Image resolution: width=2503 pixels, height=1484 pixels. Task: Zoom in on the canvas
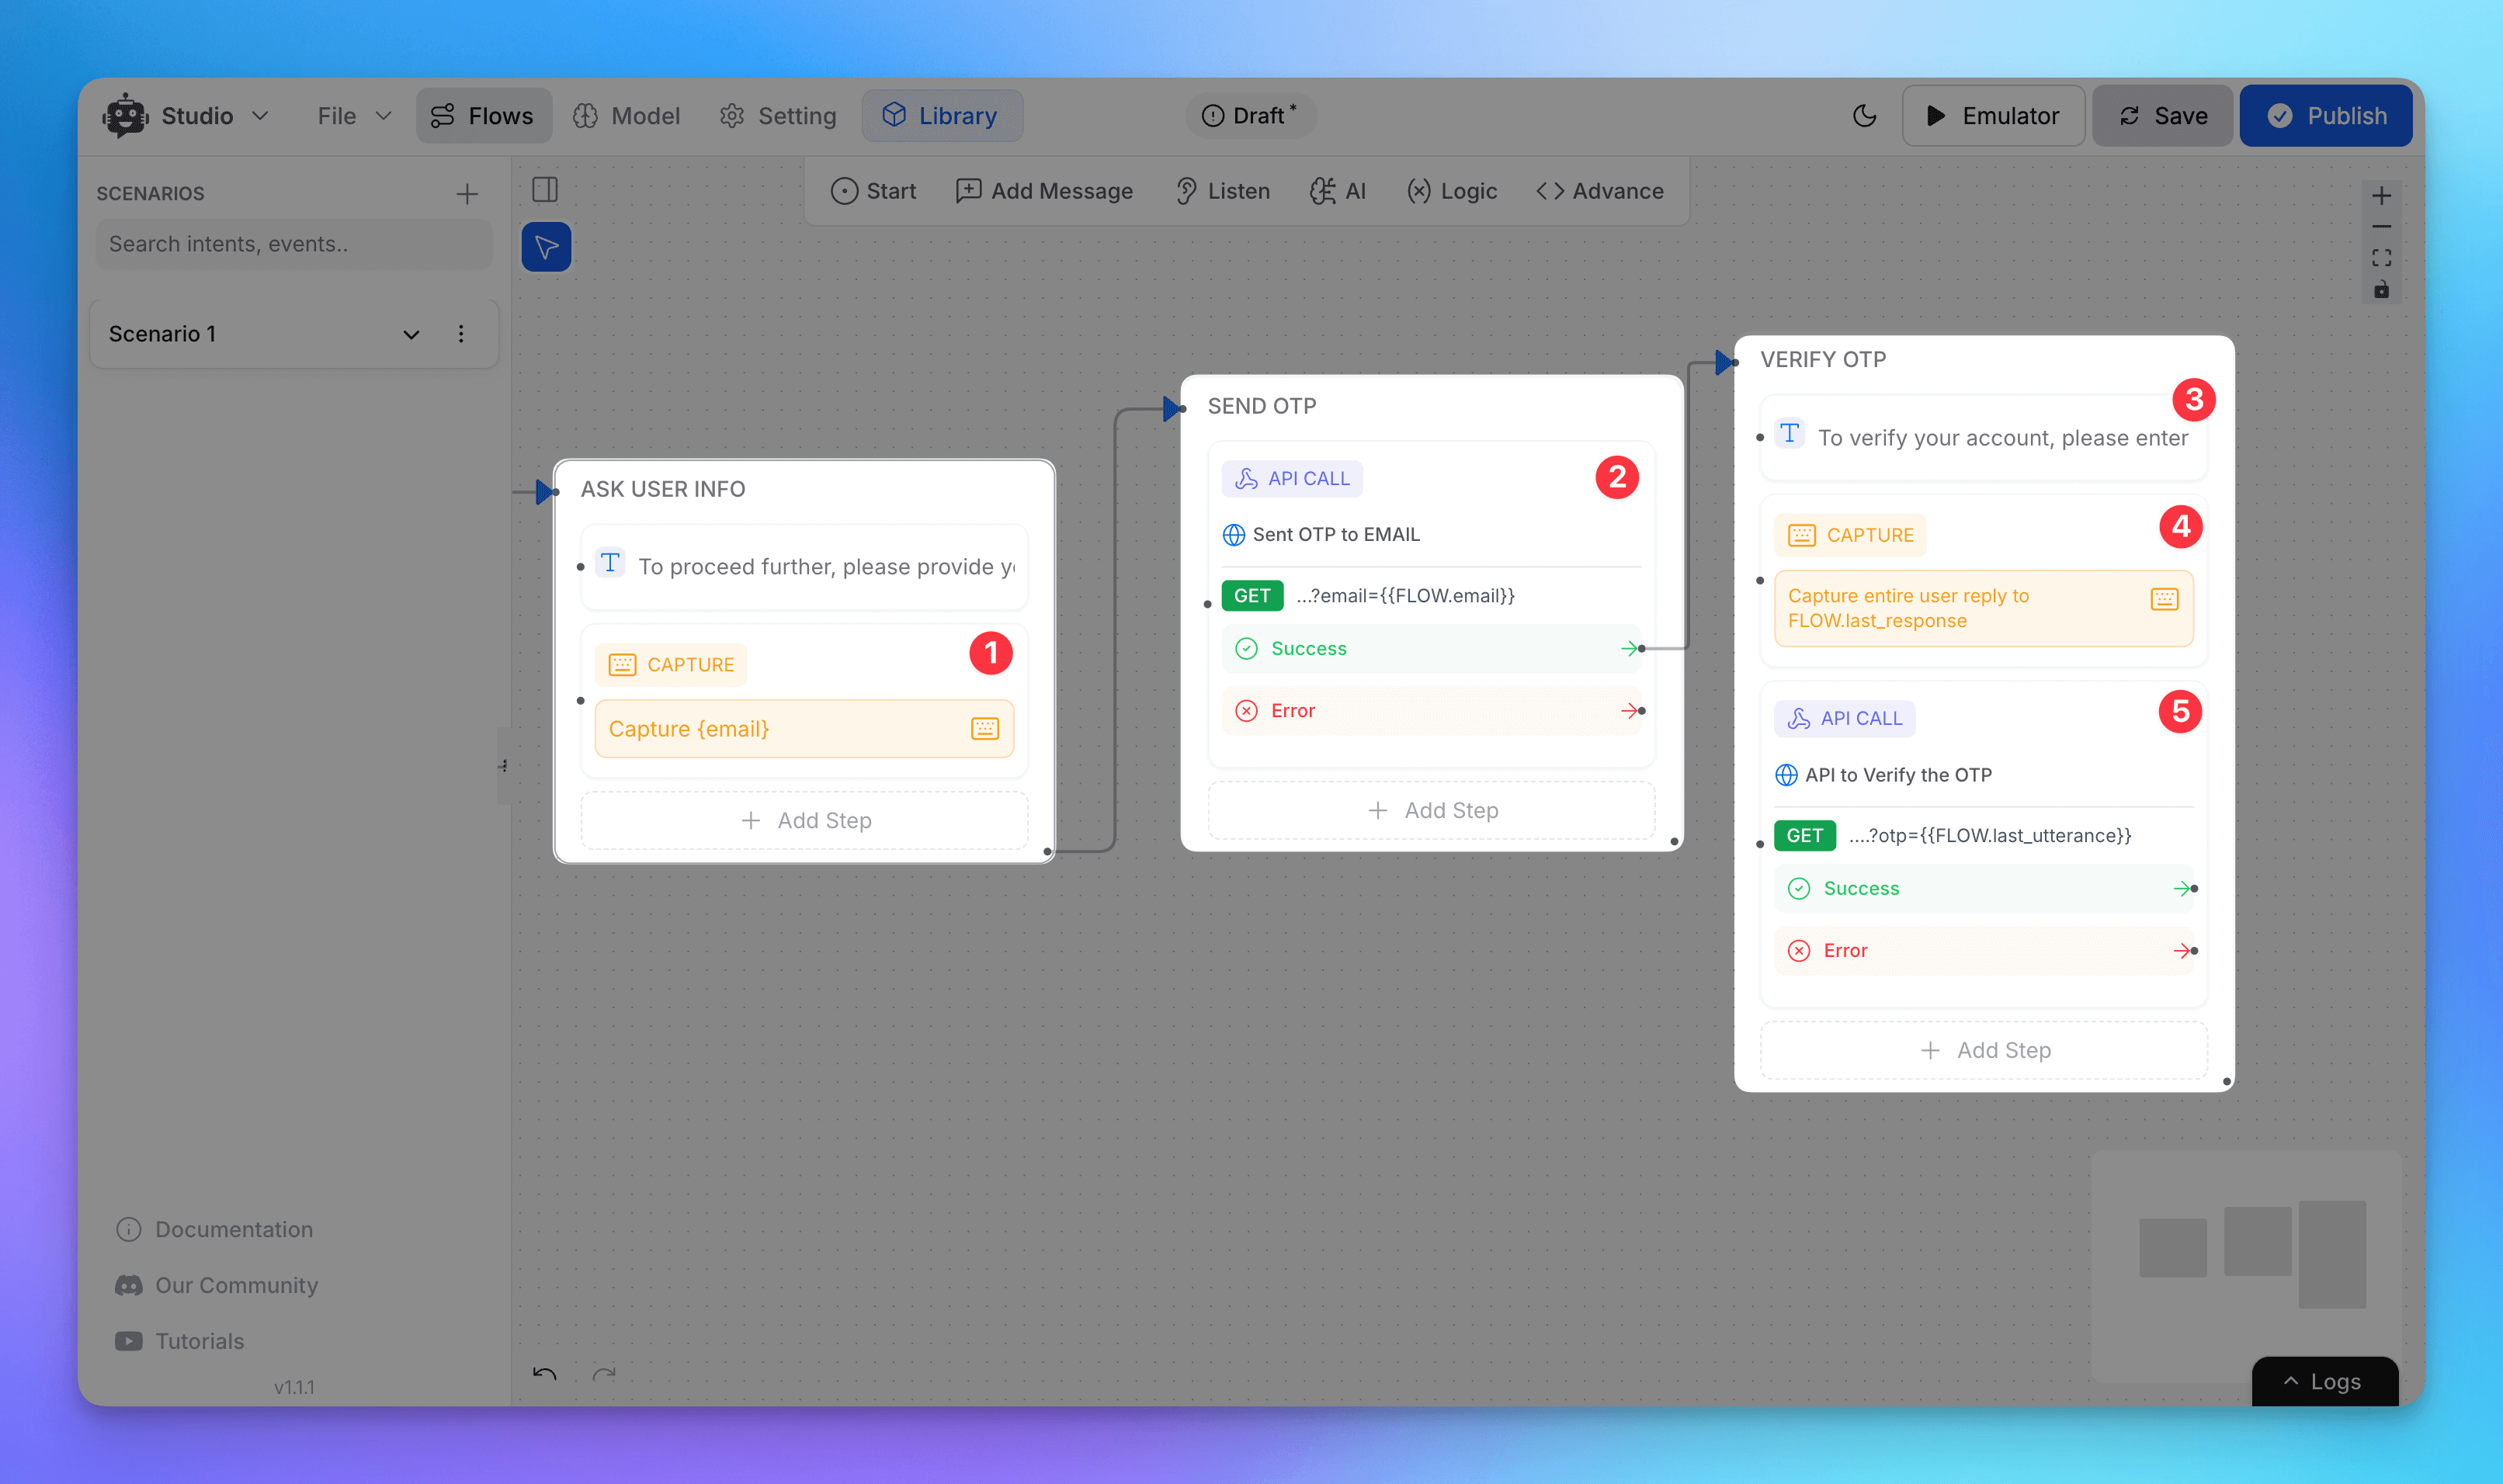tap(2382, 196)
